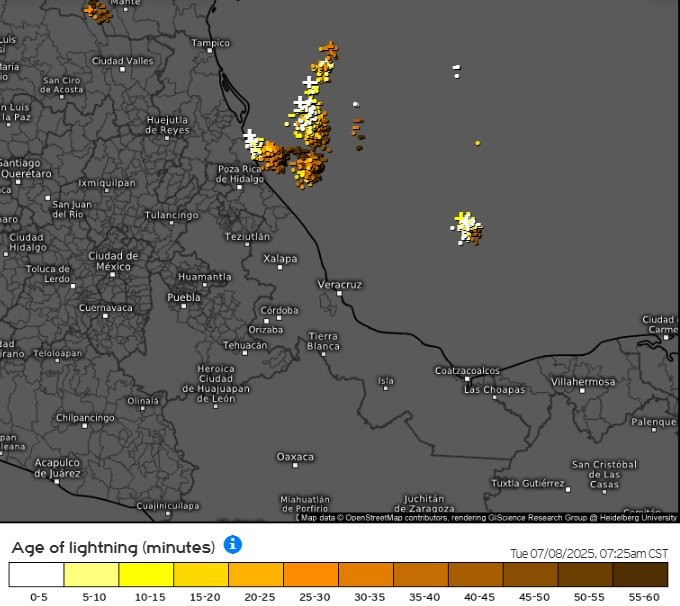
Task: Click the Tierra Blanca label
Action: 324,341
